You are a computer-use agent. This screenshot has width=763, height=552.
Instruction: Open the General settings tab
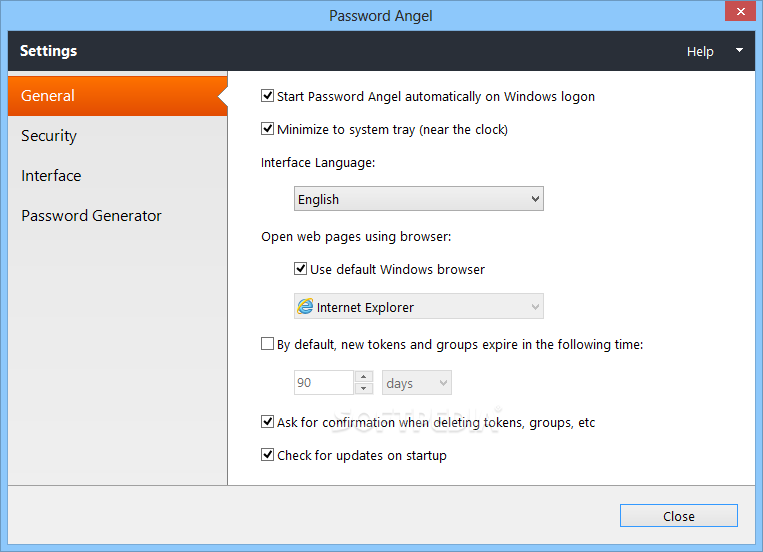click(x=118, y=95)
